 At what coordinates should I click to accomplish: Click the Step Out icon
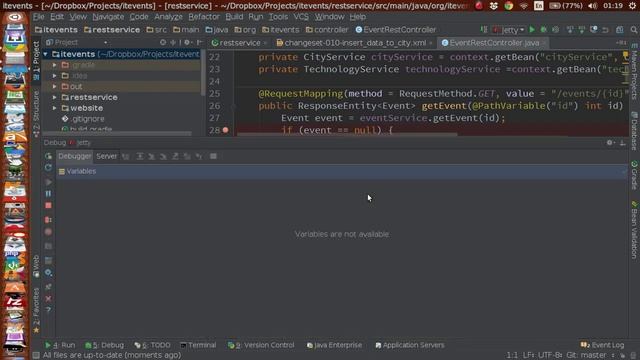coord(175,156)
